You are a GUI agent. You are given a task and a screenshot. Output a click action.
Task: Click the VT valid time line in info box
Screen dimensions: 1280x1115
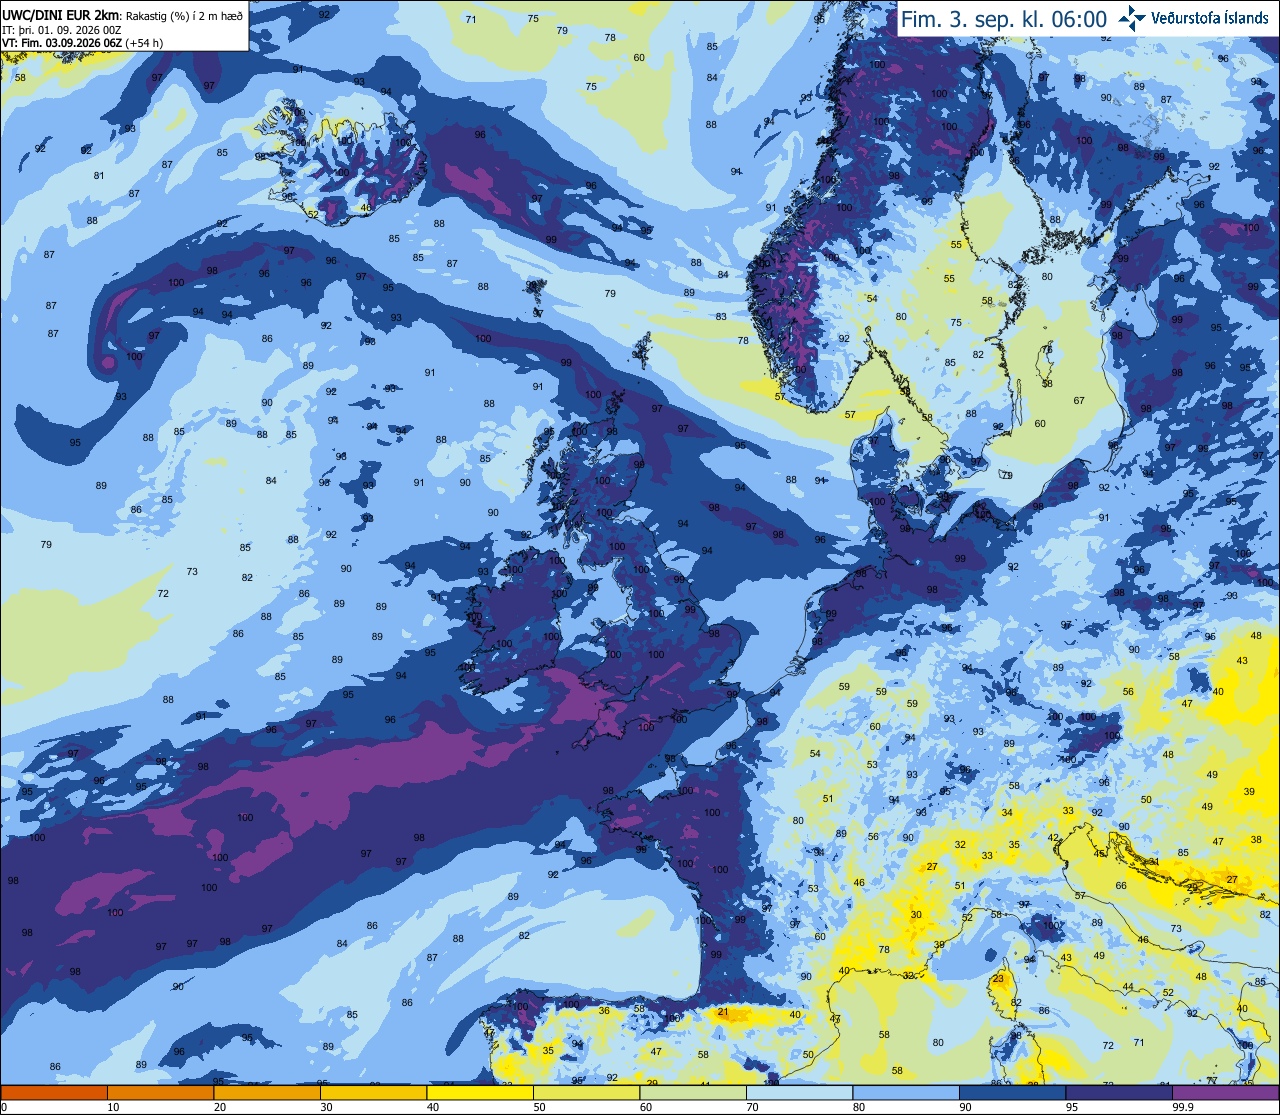[x=82, y=43]
